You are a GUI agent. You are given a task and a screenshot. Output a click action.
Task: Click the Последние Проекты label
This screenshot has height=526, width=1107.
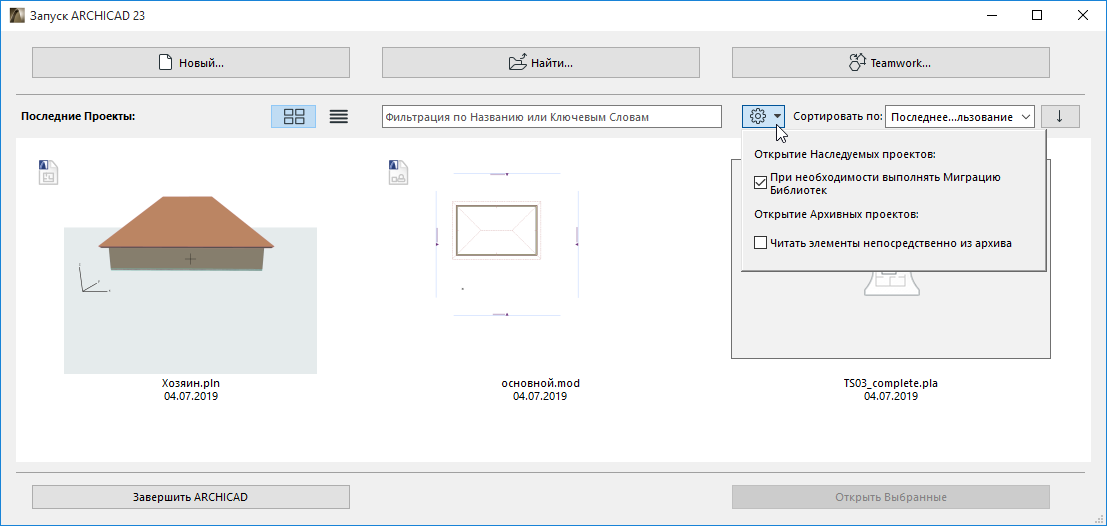78,116
